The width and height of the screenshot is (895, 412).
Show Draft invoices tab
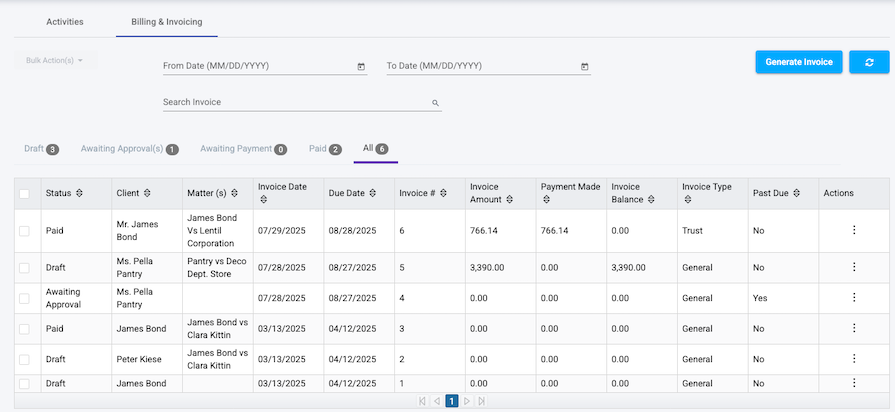click(x=41, y=149)
